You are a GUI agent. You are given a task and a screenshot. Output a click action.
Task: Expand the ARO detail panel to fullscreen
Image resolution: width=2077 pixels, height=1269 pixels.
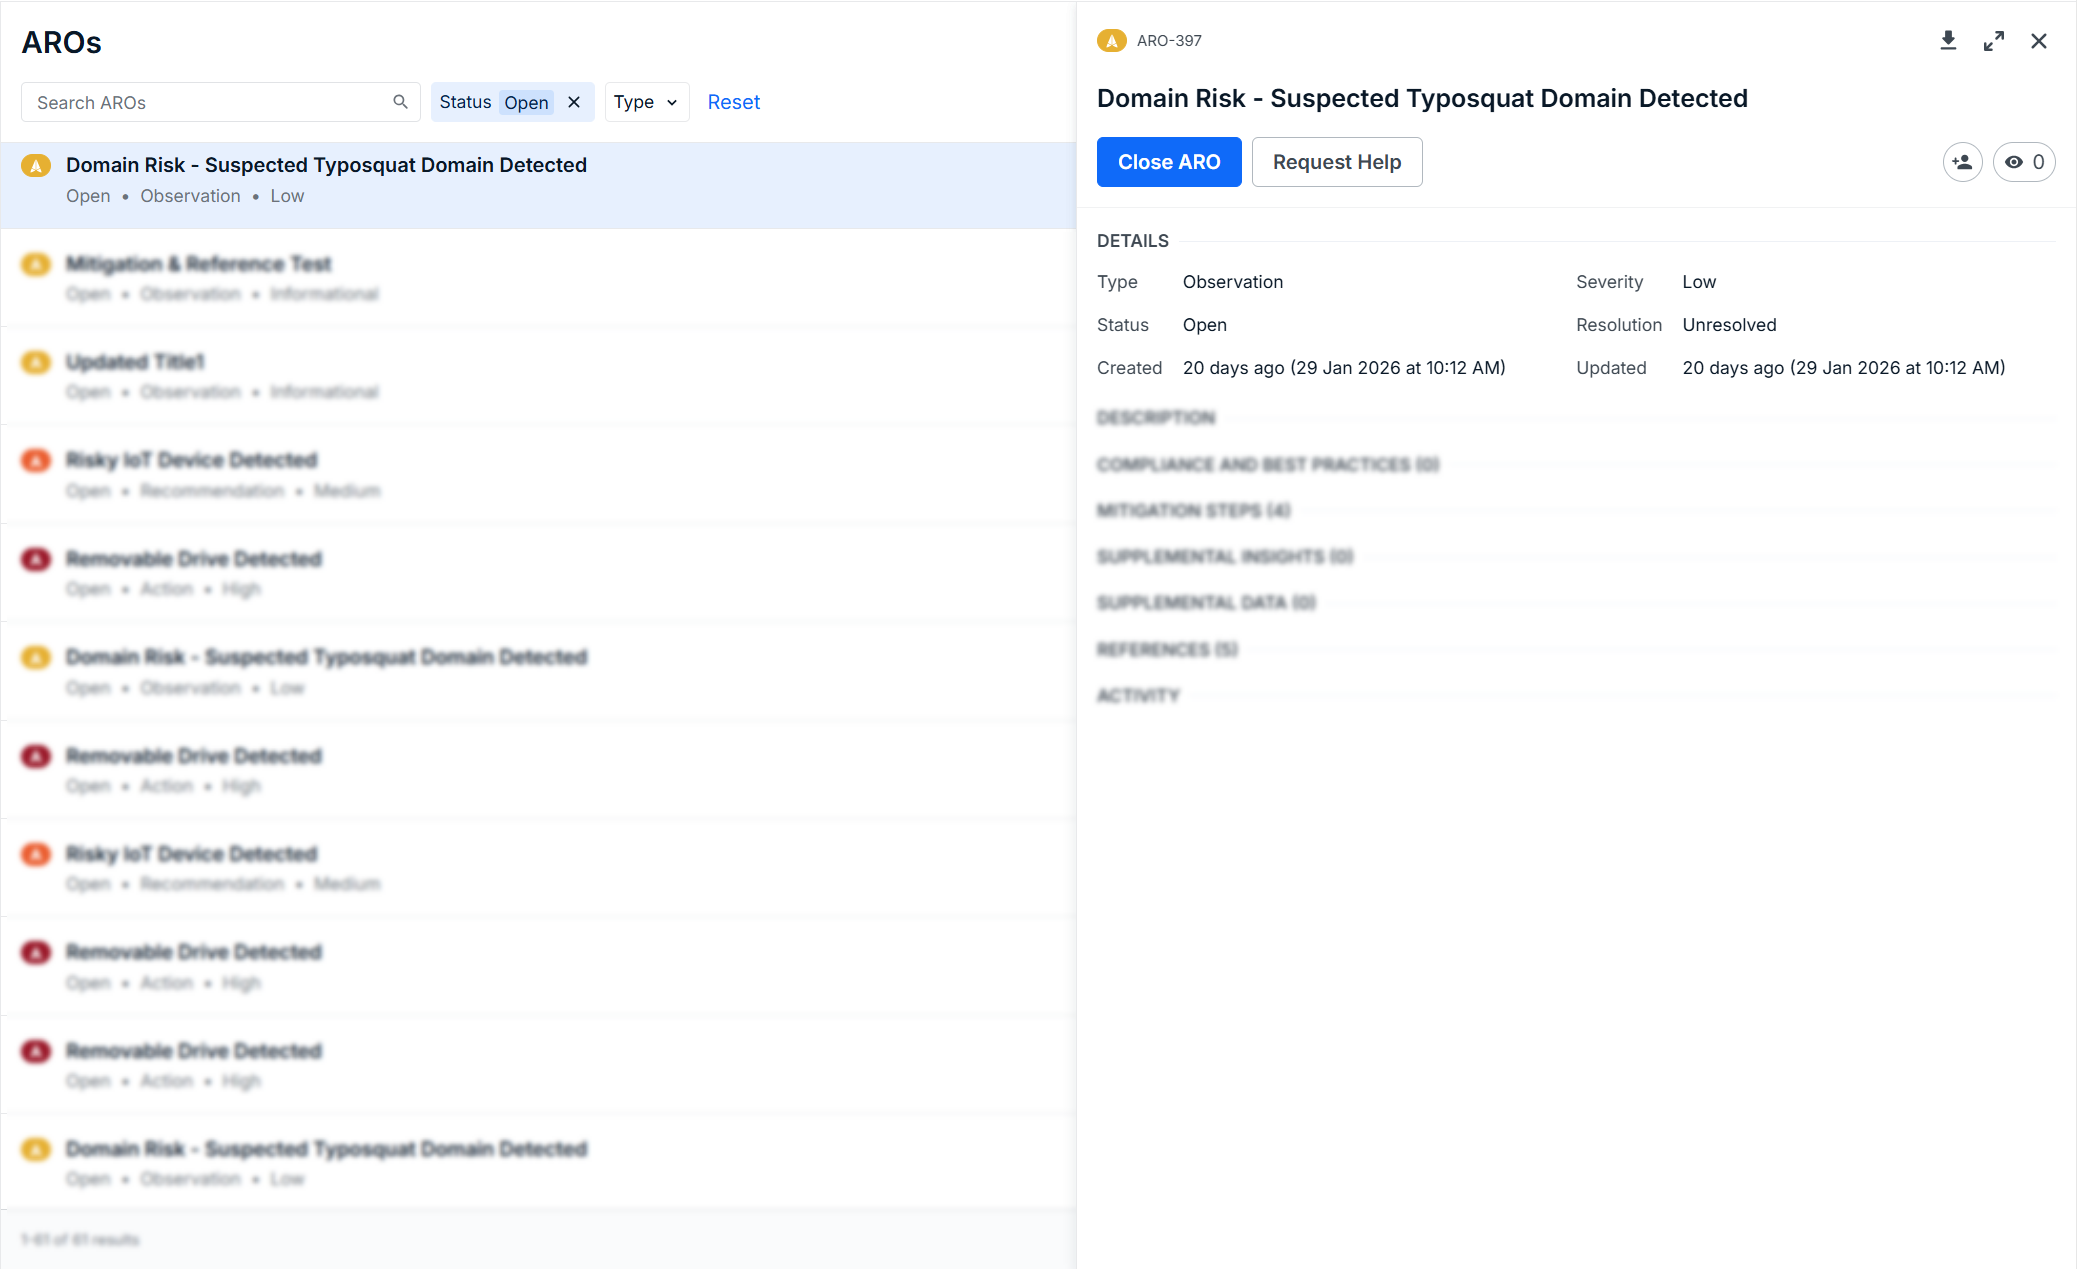point(1993,41)
